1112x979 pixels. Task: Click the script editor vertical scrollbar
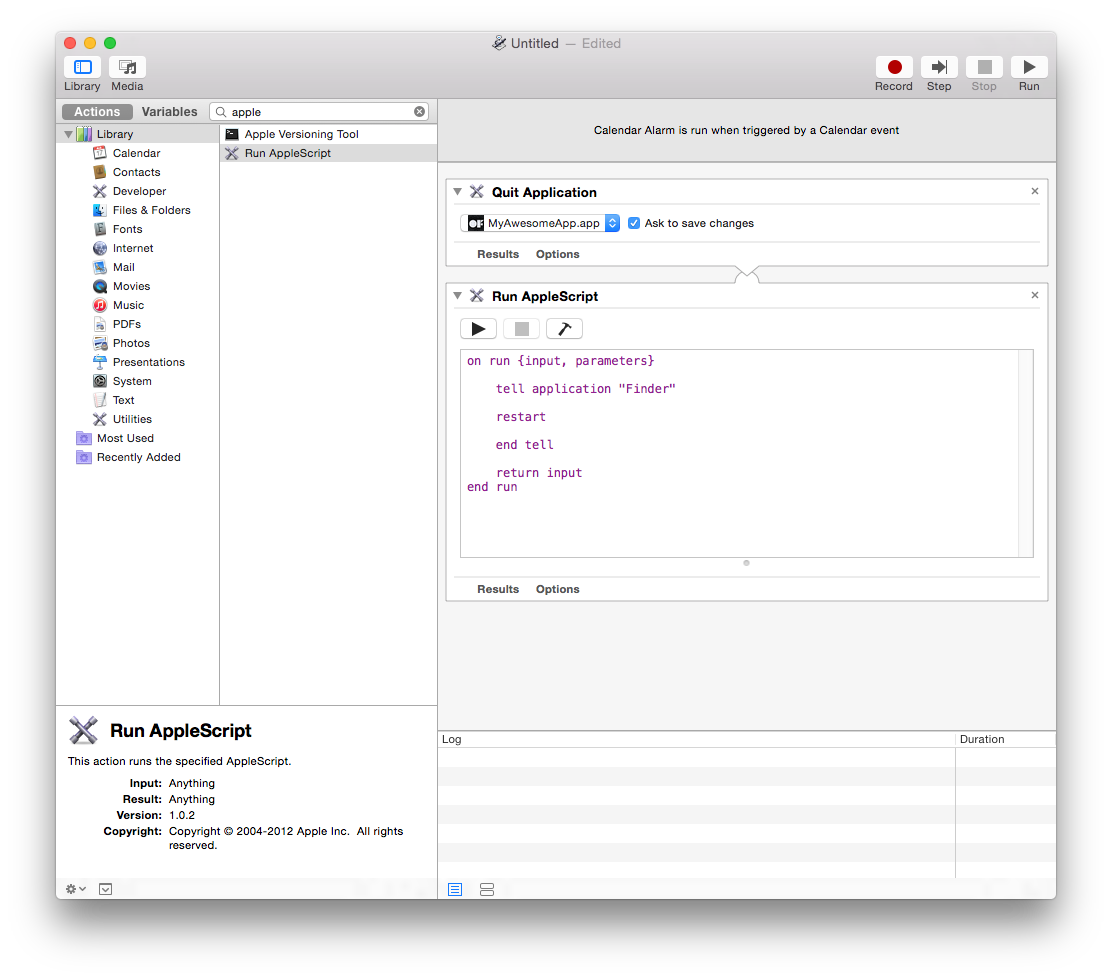1025,453
